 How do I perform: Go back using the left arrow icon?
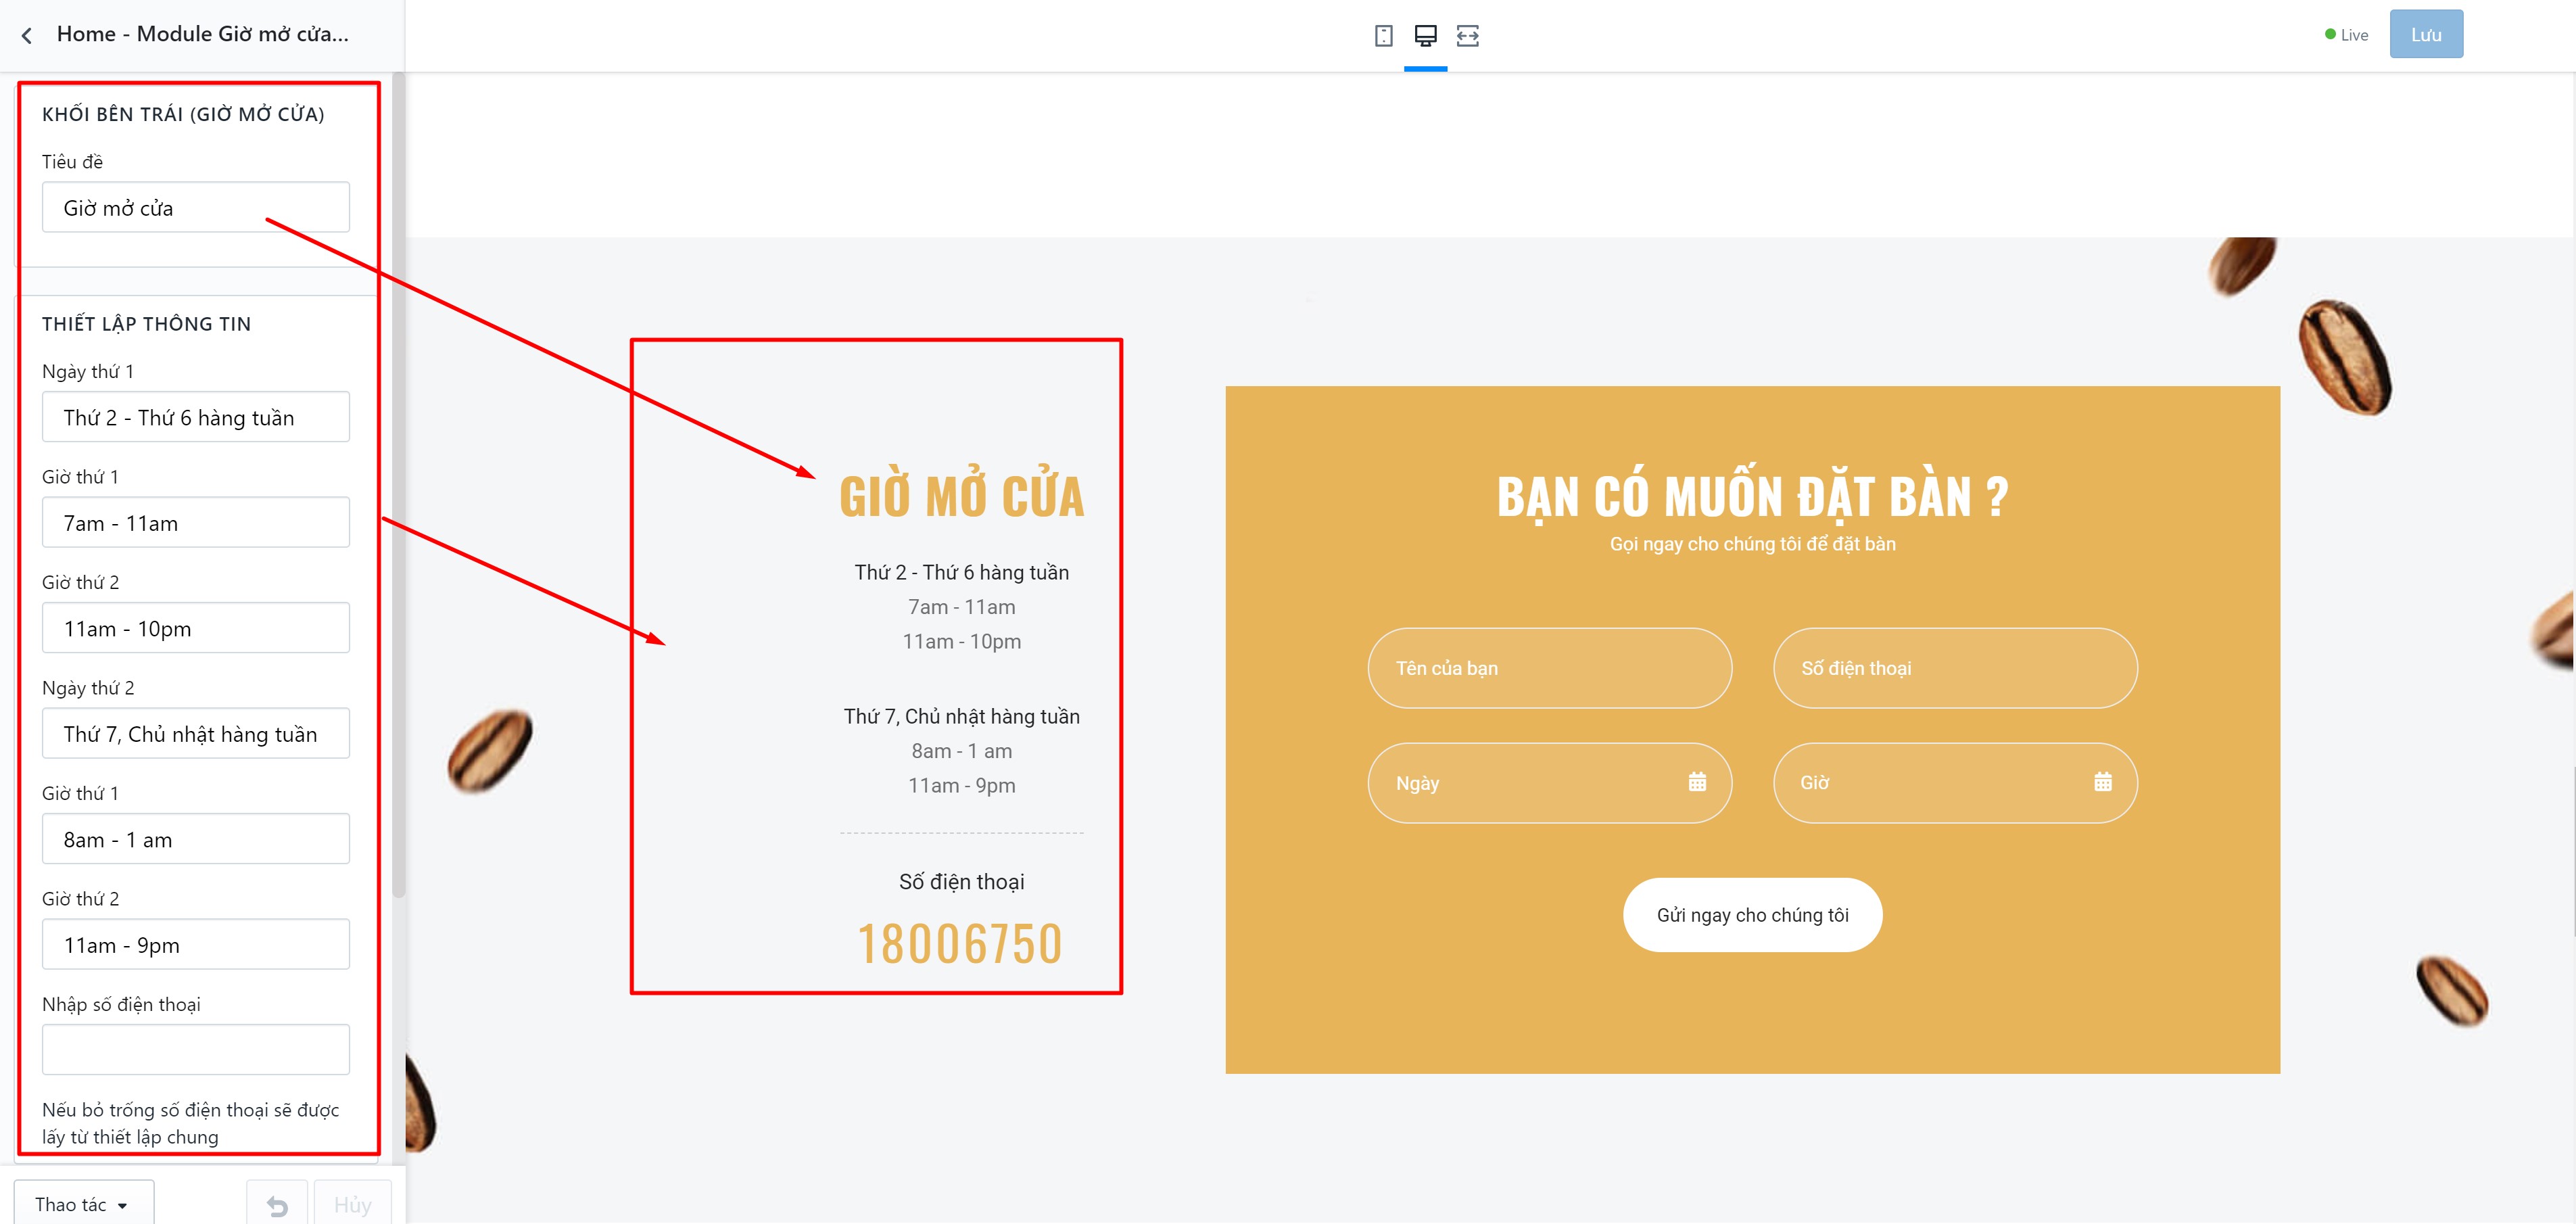(x=27, y=36)
